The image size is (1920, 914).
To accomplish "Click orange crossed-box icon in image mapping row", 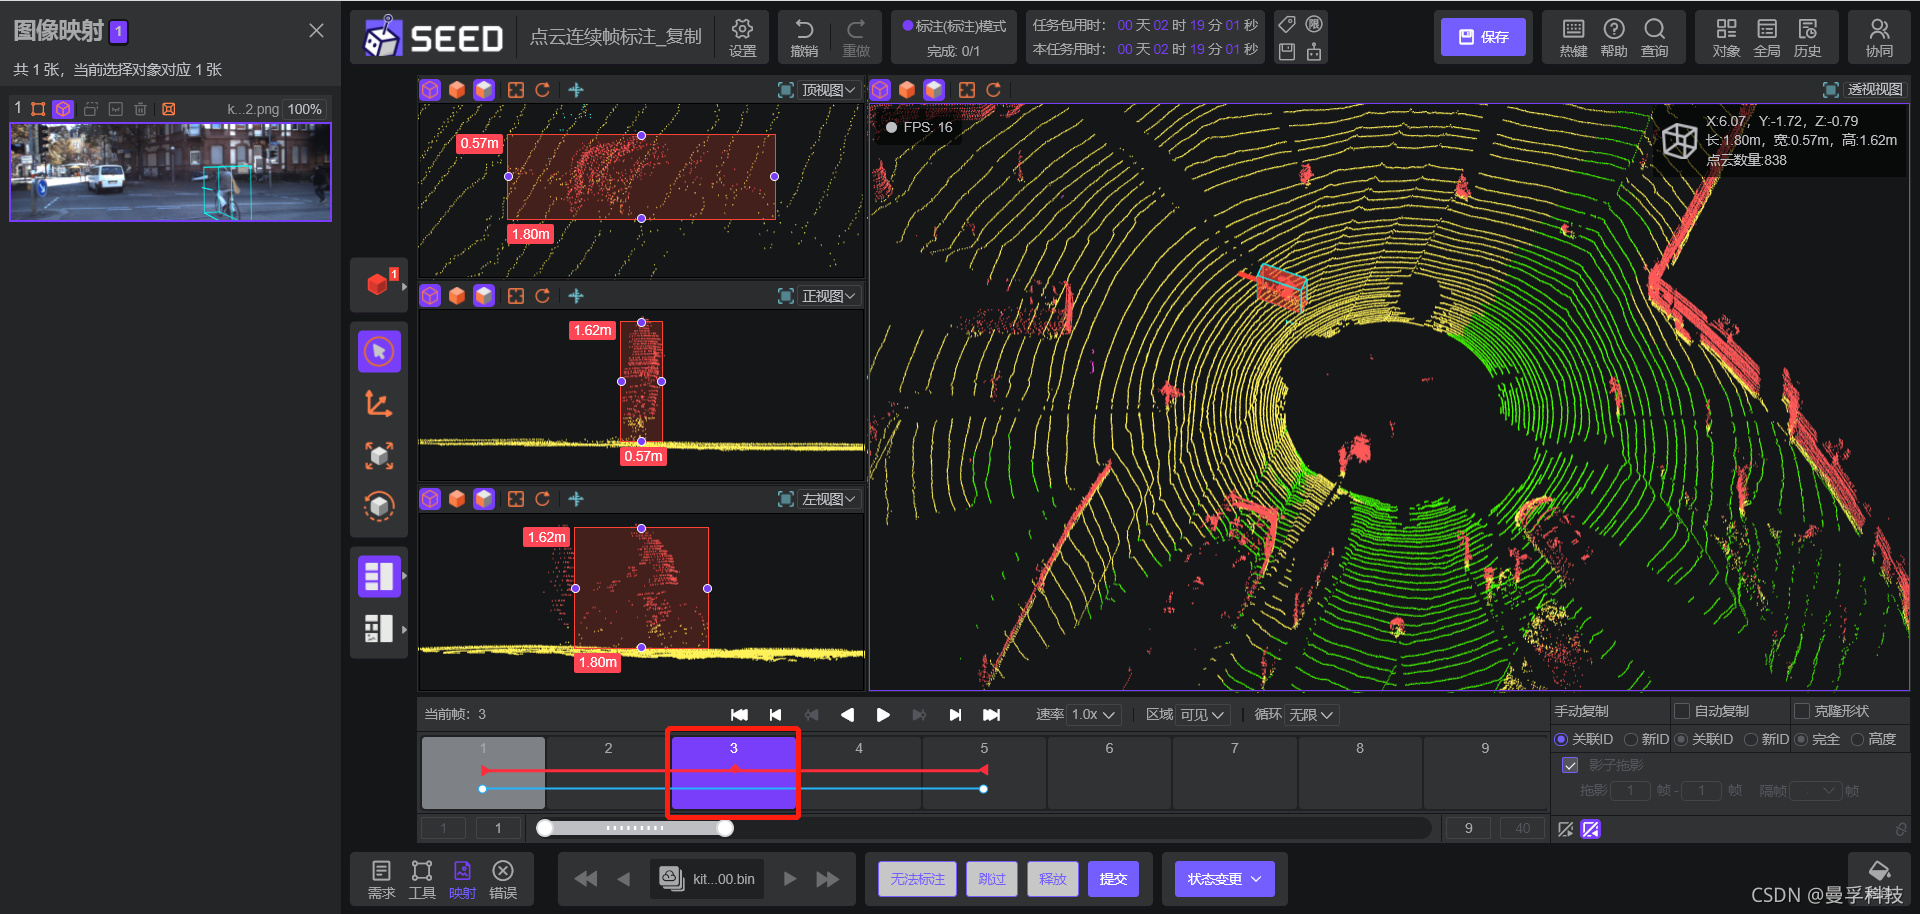I will [x=169, y=109].
